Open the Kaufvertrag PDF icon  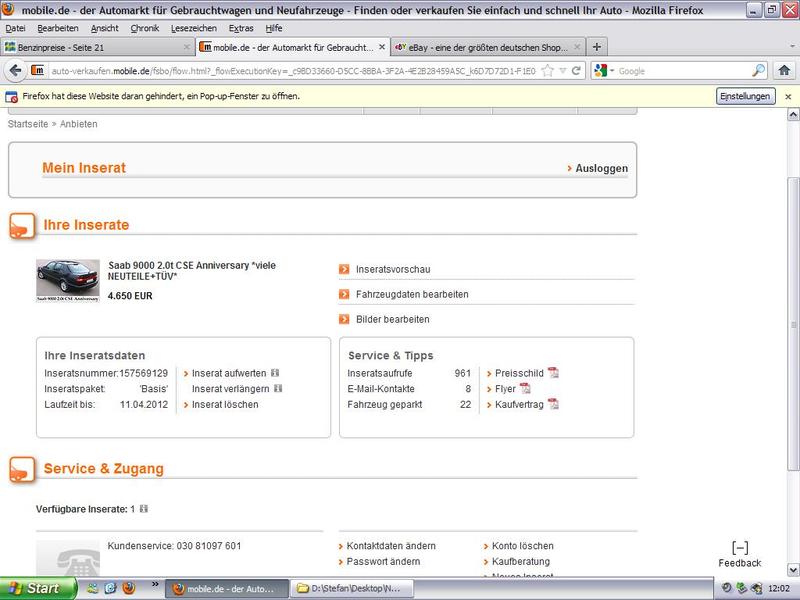click(x=554, y=404)
